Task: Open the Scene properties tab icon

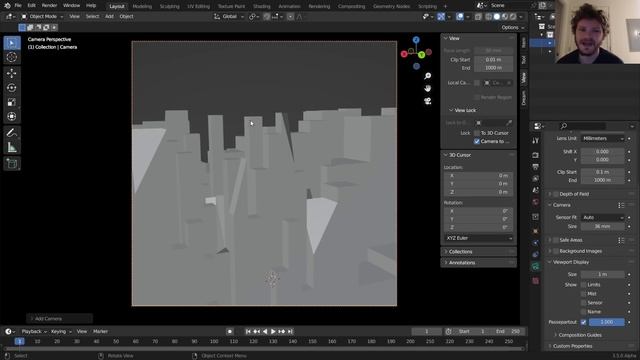Action: 536,190
